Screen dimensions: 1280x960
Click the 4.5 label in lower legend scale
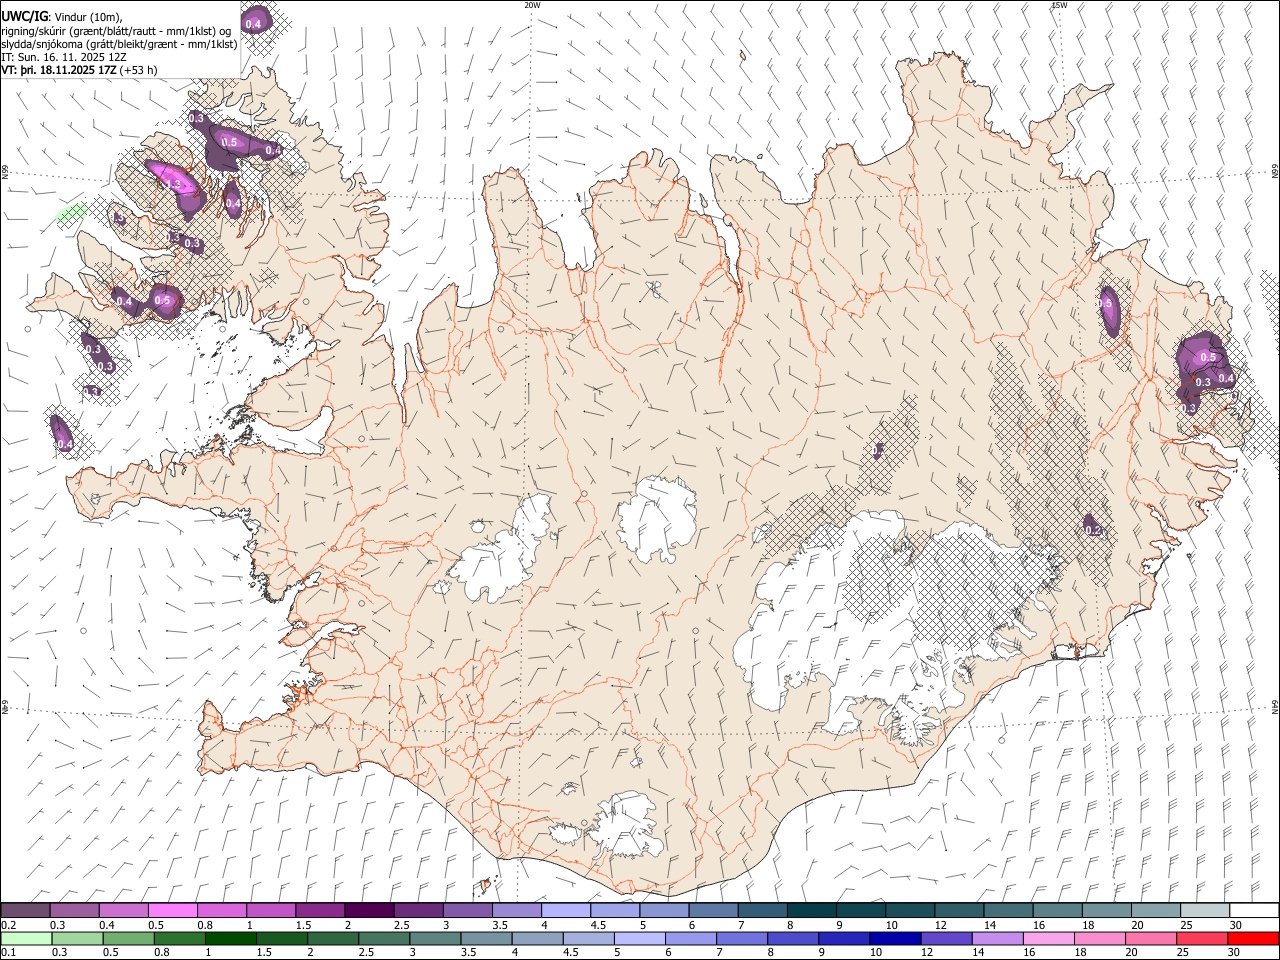click(570, 952)
